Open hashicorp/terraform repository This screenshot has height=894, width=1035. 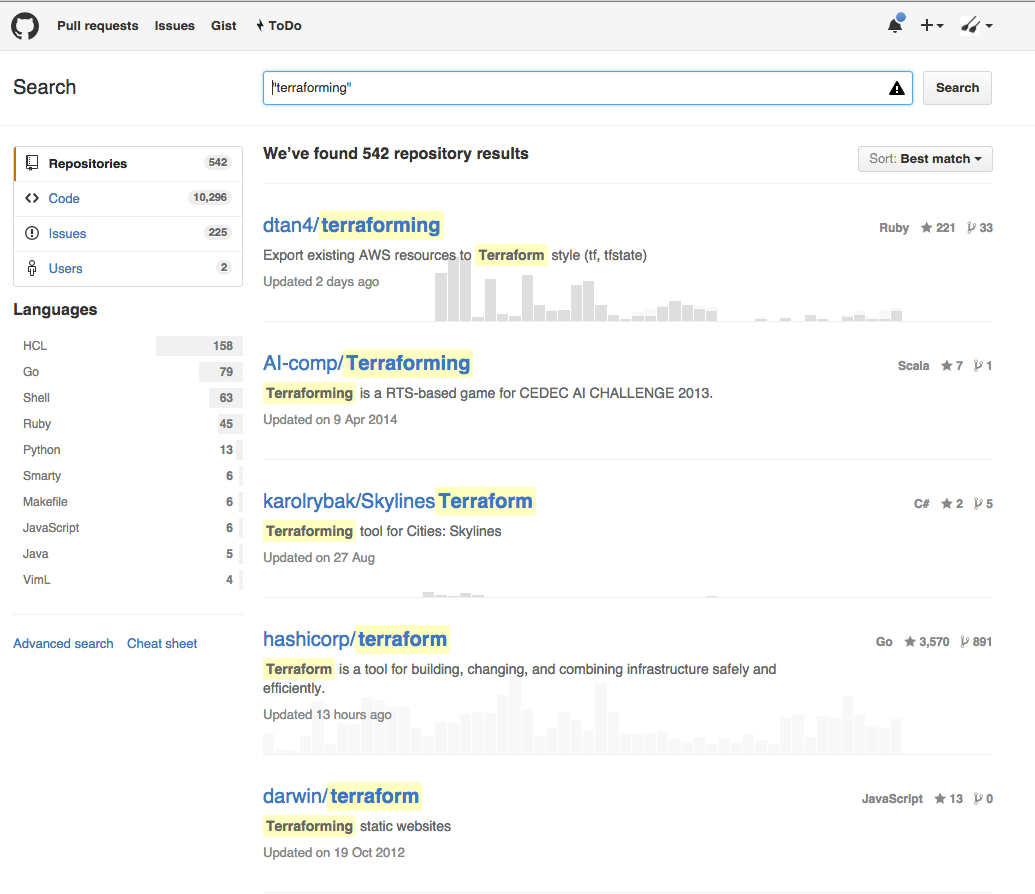coord(355,639)
